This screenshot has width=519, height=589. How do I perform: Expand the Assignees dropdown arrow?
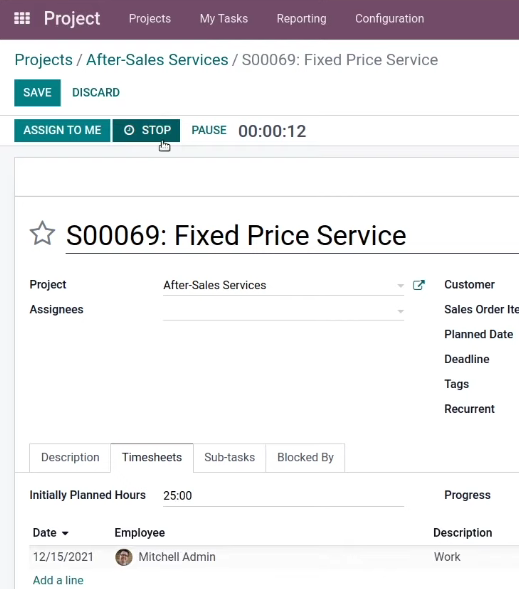(400, 311)
